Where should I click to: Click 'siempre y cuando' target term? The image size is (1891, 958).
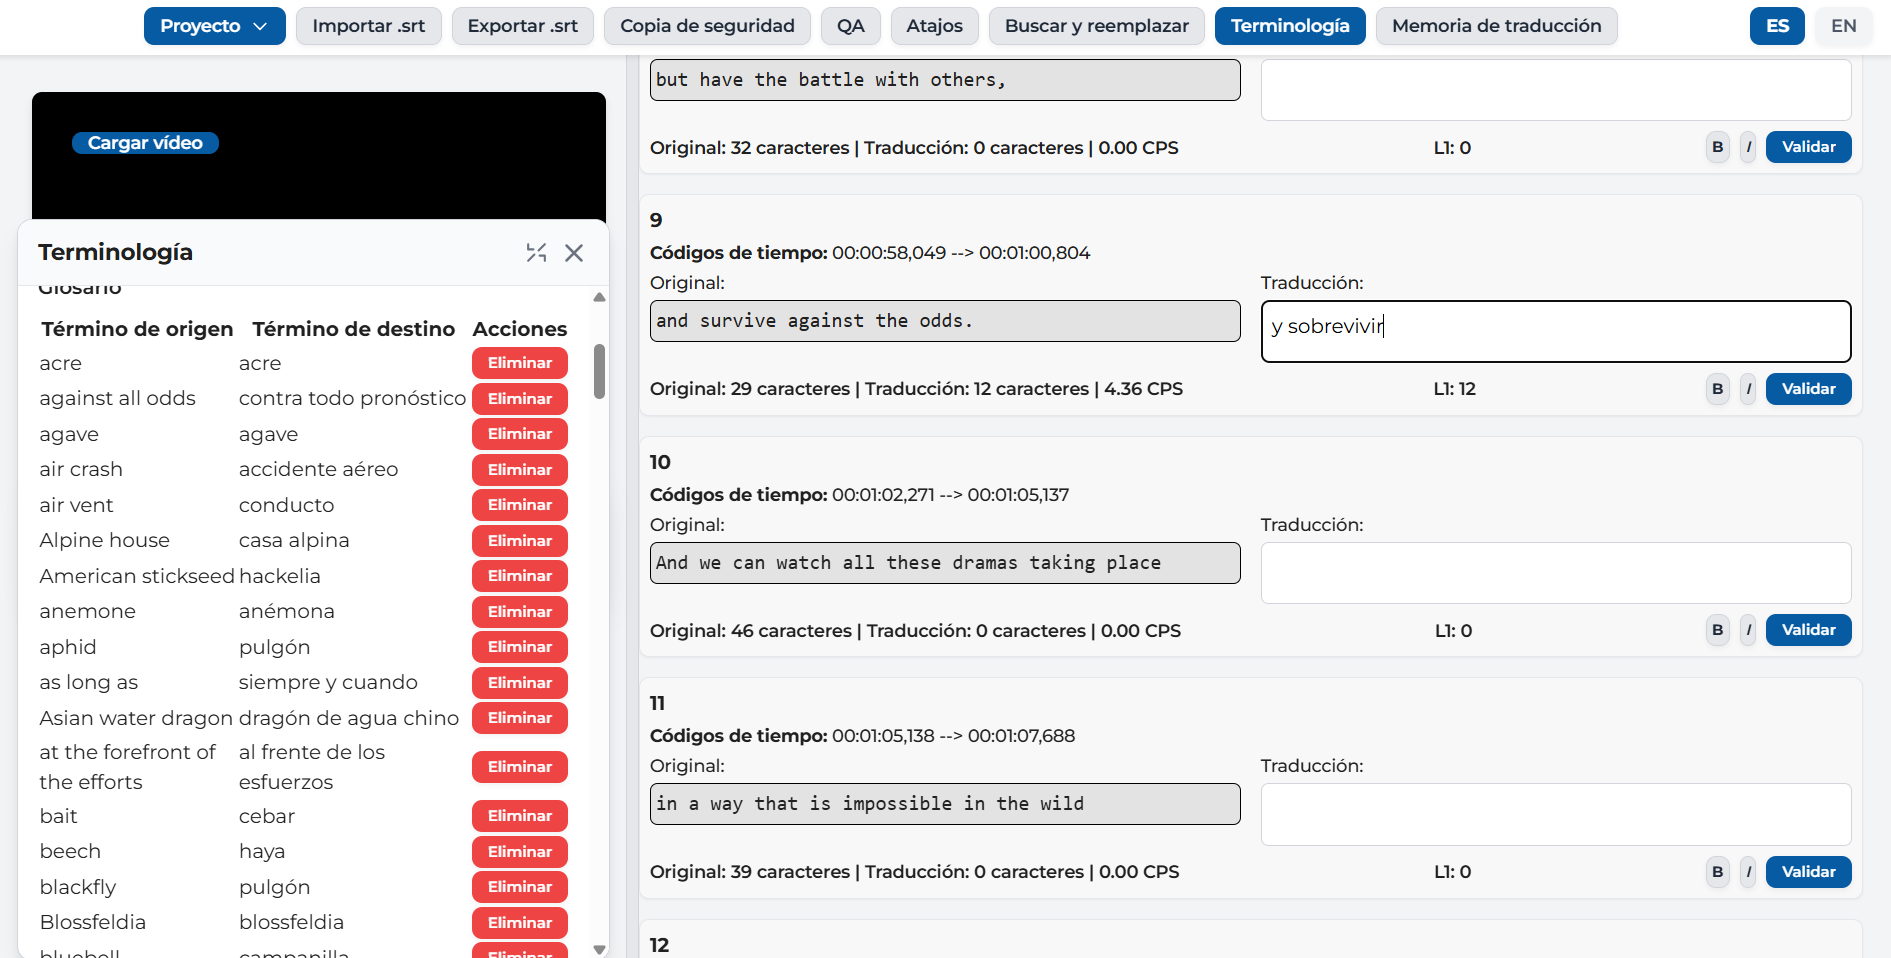(328, 683)
